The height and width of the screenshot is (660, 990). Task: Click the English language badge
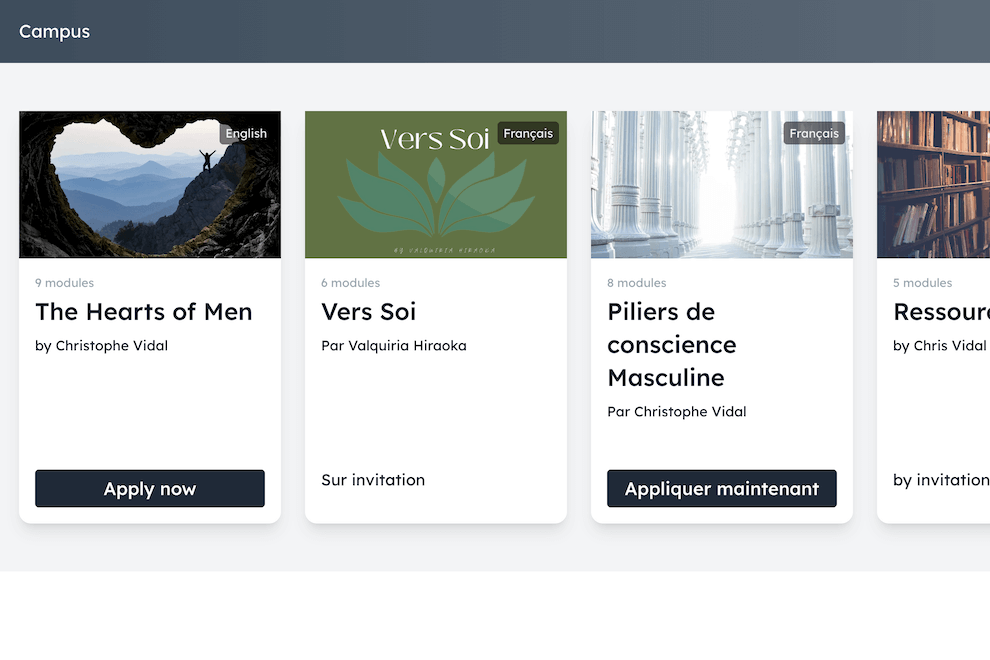pyautogui.click(x=246, y=133)
